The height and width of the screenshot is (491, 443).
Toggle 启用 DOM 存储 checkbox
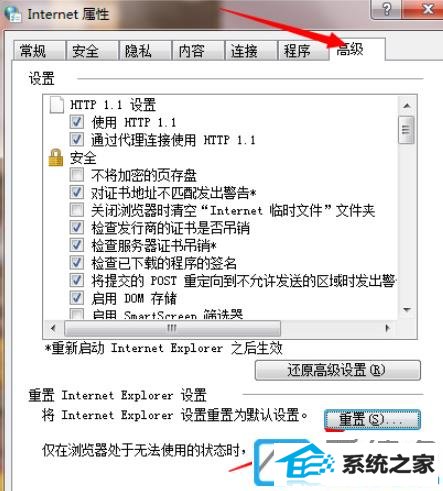(77, 298)
